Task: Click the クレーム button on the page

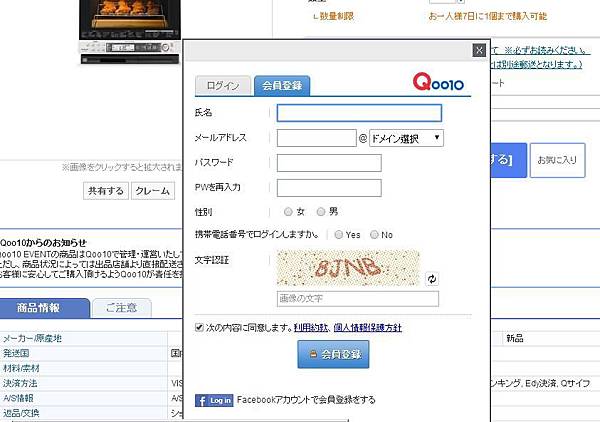Action: pyautogui.click(x=153, y=191)
